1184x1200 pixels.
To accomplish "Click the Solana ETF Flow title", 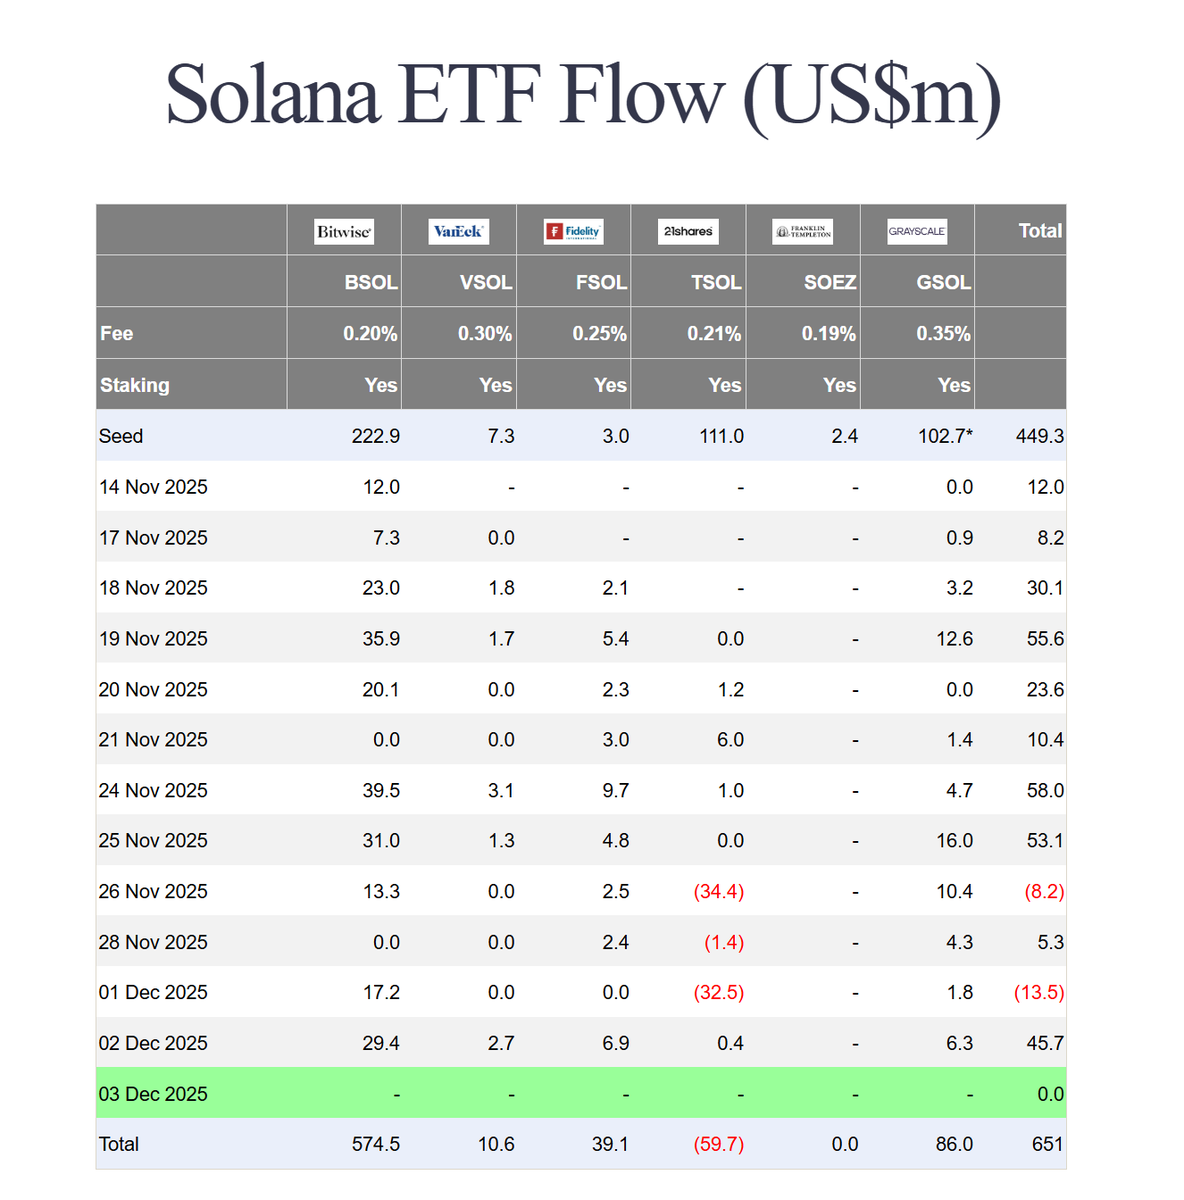I will [583, 95].
